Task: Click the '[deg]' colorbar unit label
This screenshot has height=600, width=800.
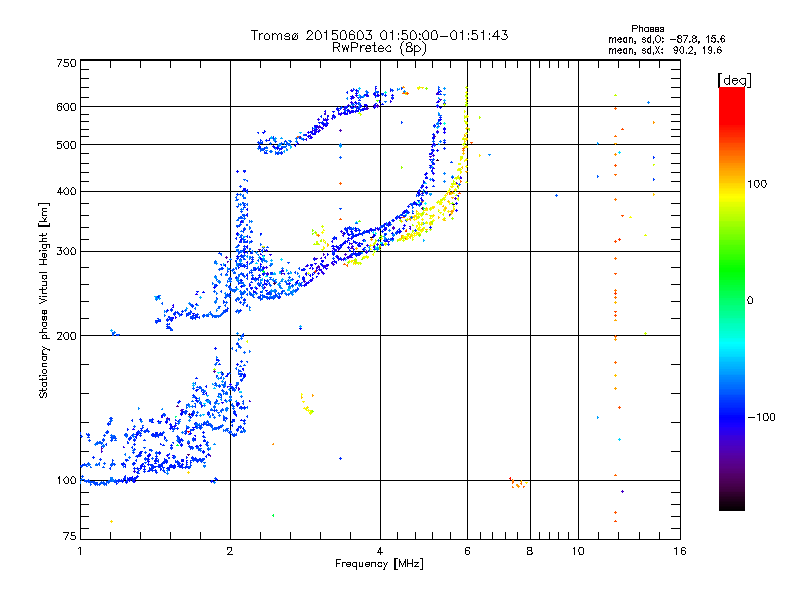Action: click(x=734, y=81)
